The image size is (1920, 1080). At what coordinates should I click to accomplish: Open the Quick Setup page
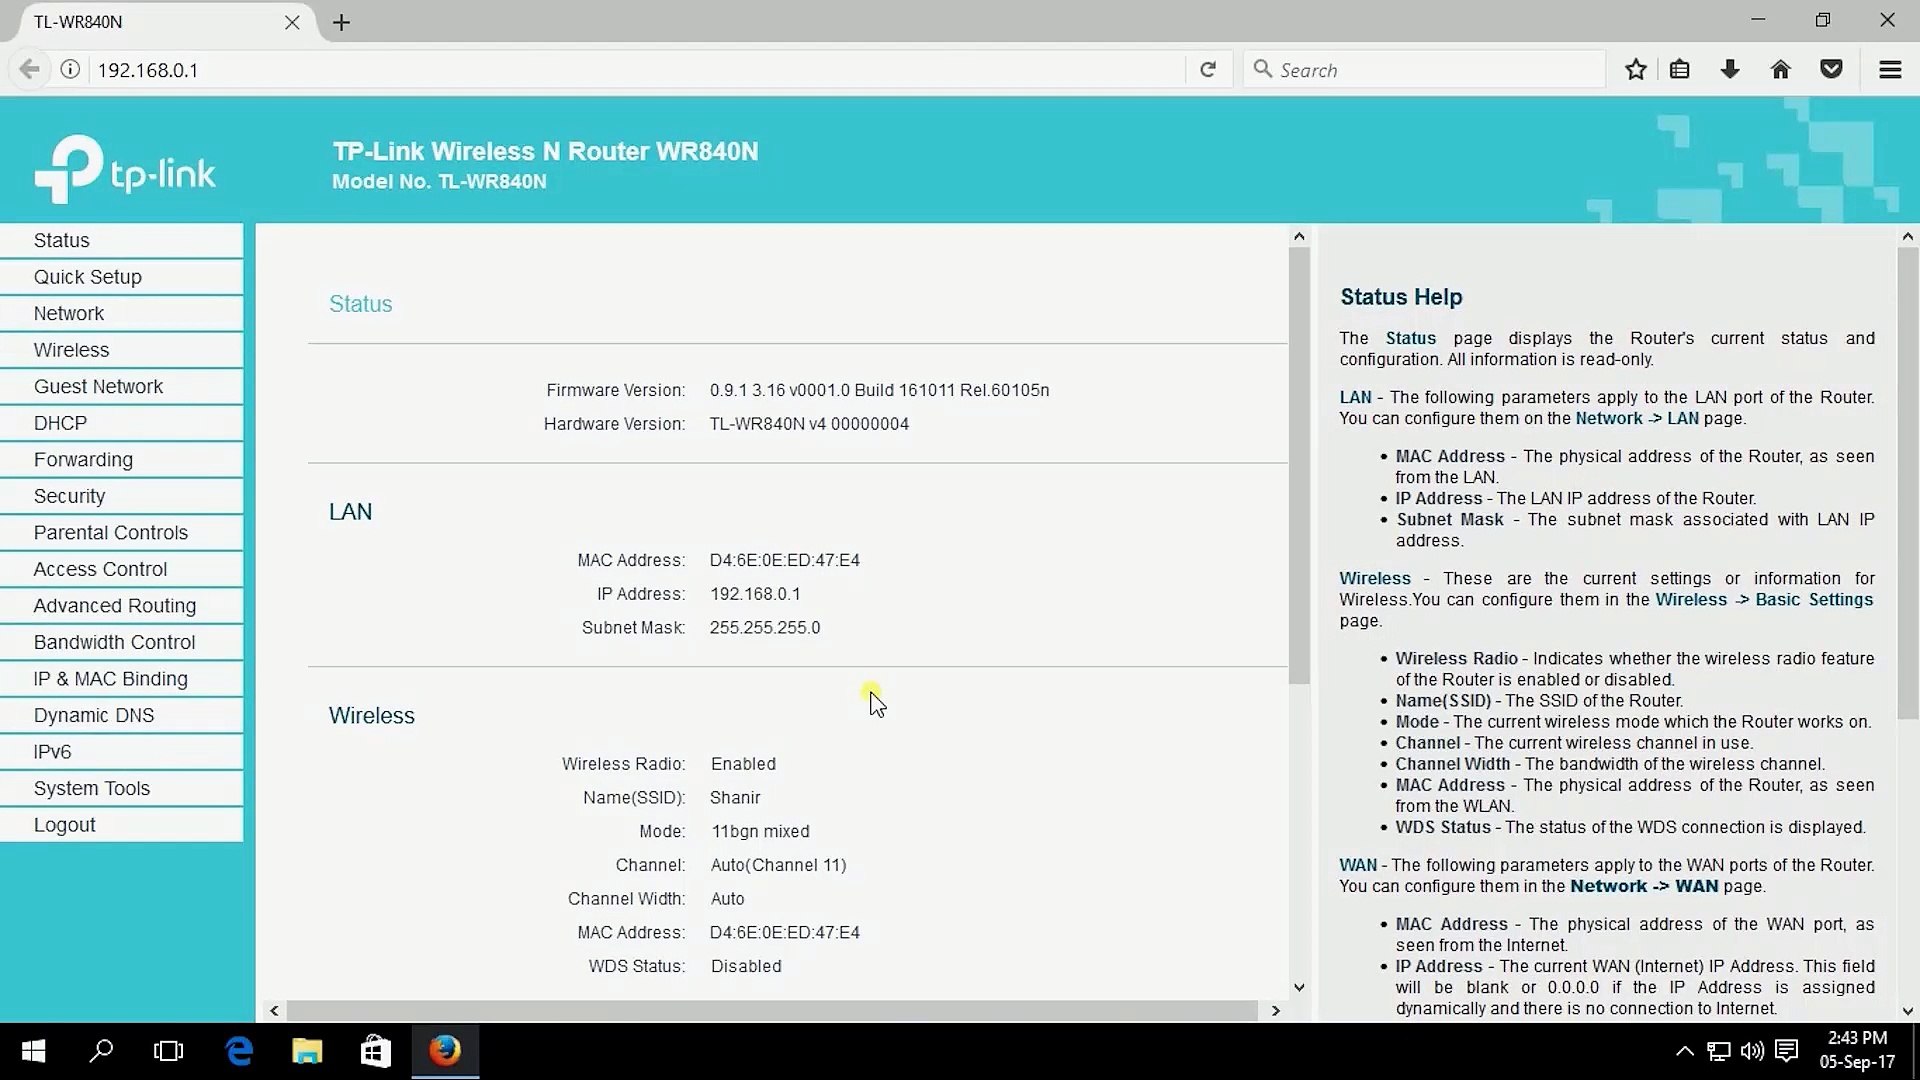tap(87, 277)
